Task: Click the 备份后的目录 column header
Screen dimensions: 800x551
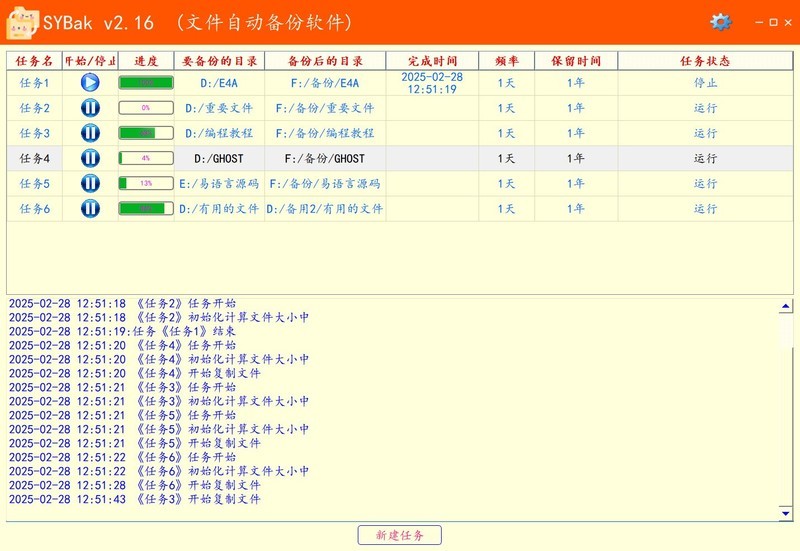Action: click(x=325, y=61)
